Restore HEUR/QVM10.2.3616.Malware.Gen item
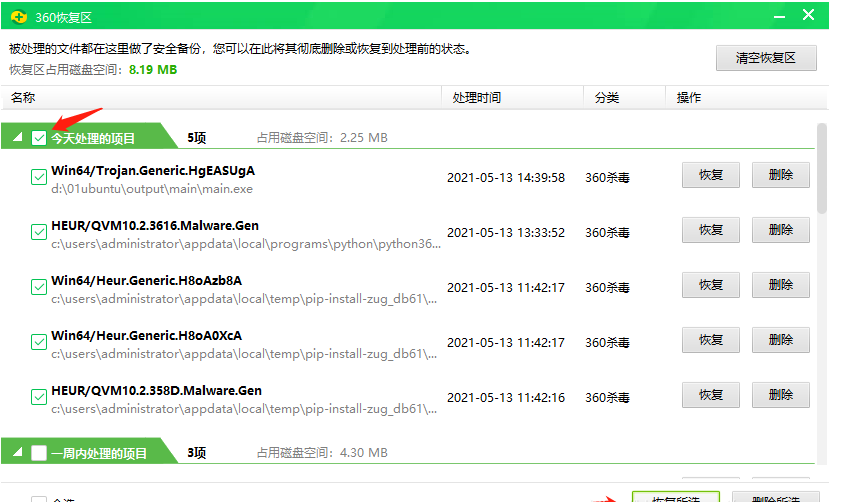The image size is (842, 502). [x=711, y=230]
